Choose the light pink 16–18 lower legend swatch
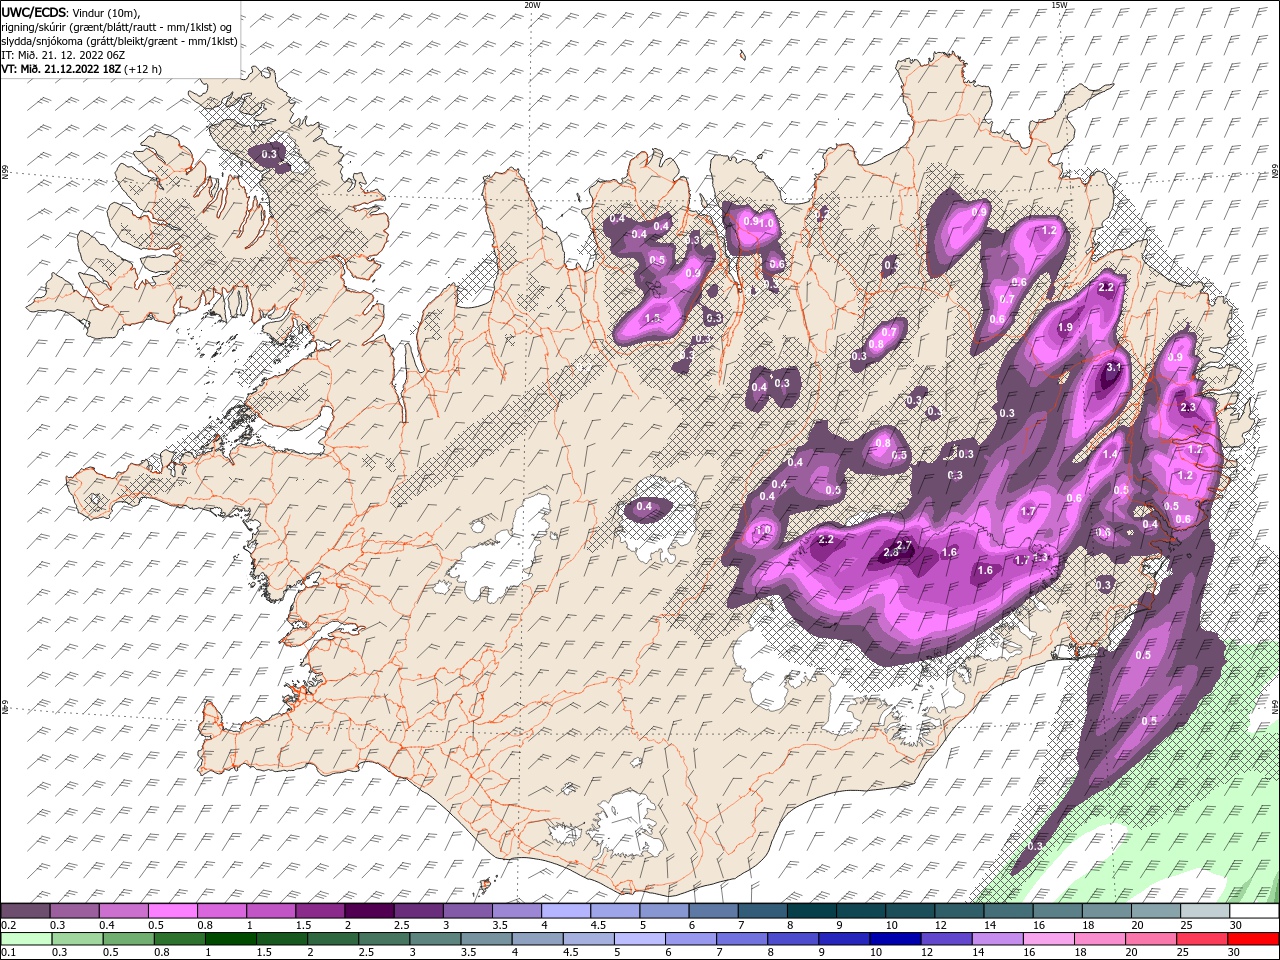 [x=1048, y=938]
